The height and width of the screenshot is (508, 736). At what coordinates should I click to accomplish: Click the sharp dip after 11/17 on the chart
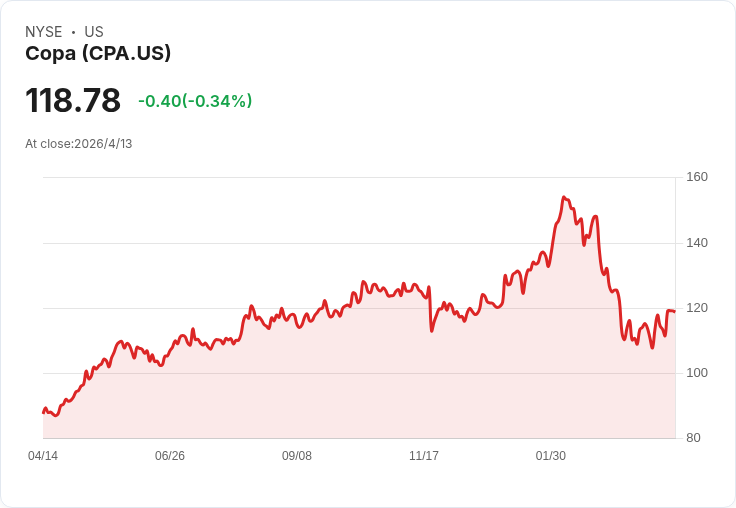pyautogui.click(x=431, y=330)
